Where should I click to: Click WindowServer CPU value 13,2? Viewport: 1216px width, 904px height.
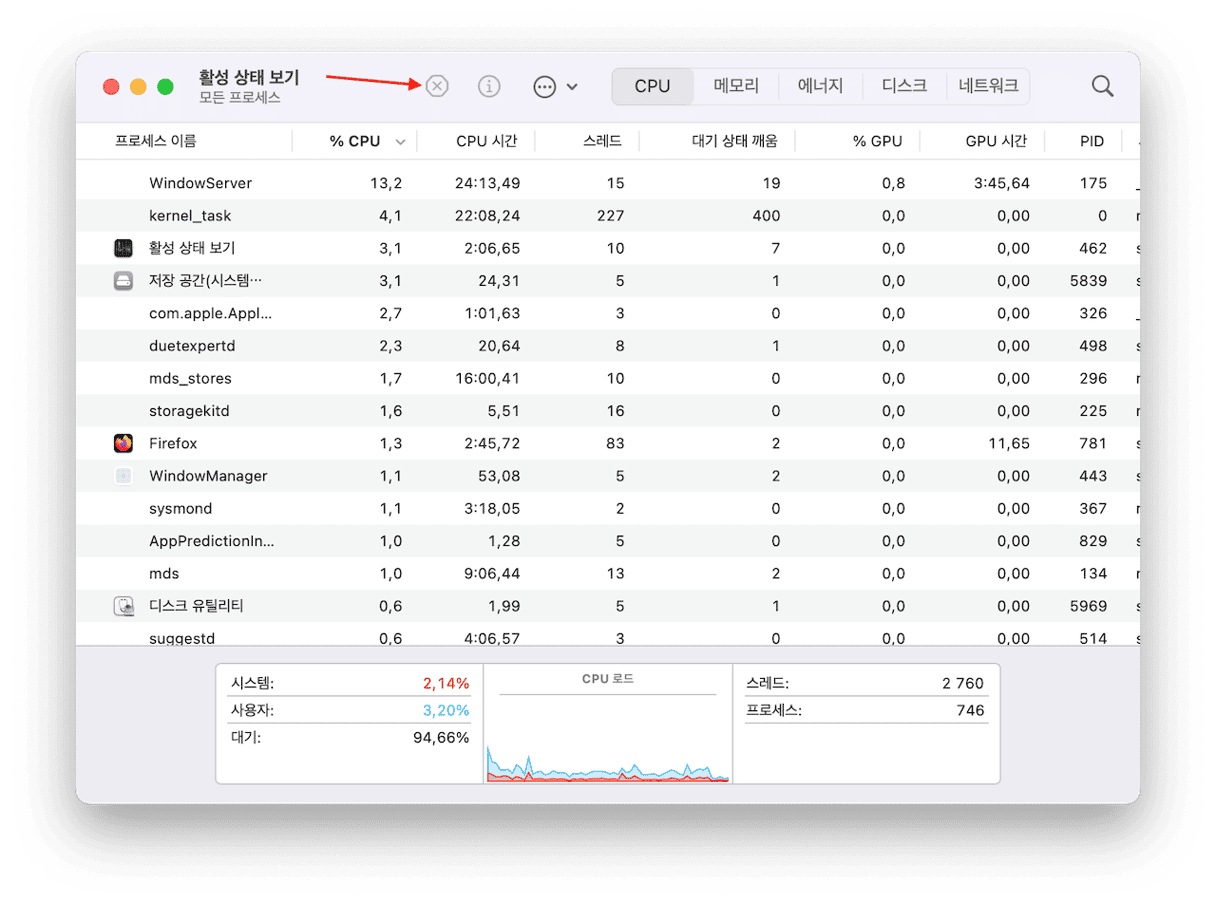coord(386,183)
